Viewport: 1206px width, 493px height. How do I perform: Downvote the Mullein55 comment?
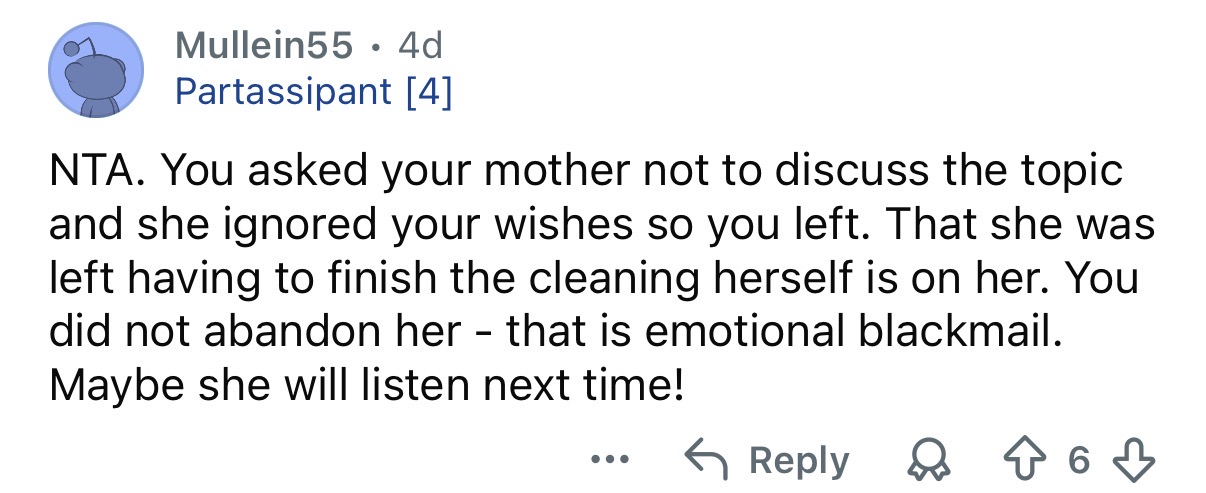click(1115, 460)
